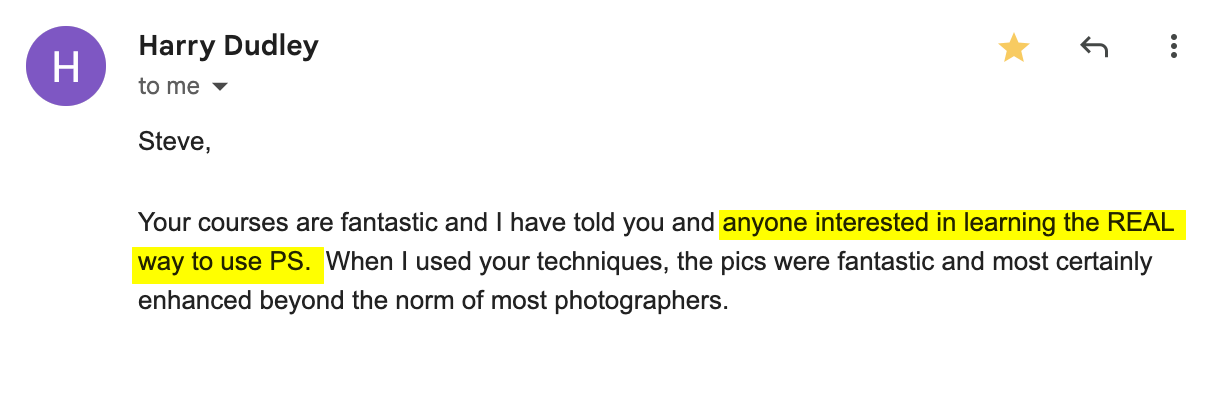Unstar the message from Harry Dudley
The width and height of the screenshot is (1222, 400).
(x=1014, y=47)
